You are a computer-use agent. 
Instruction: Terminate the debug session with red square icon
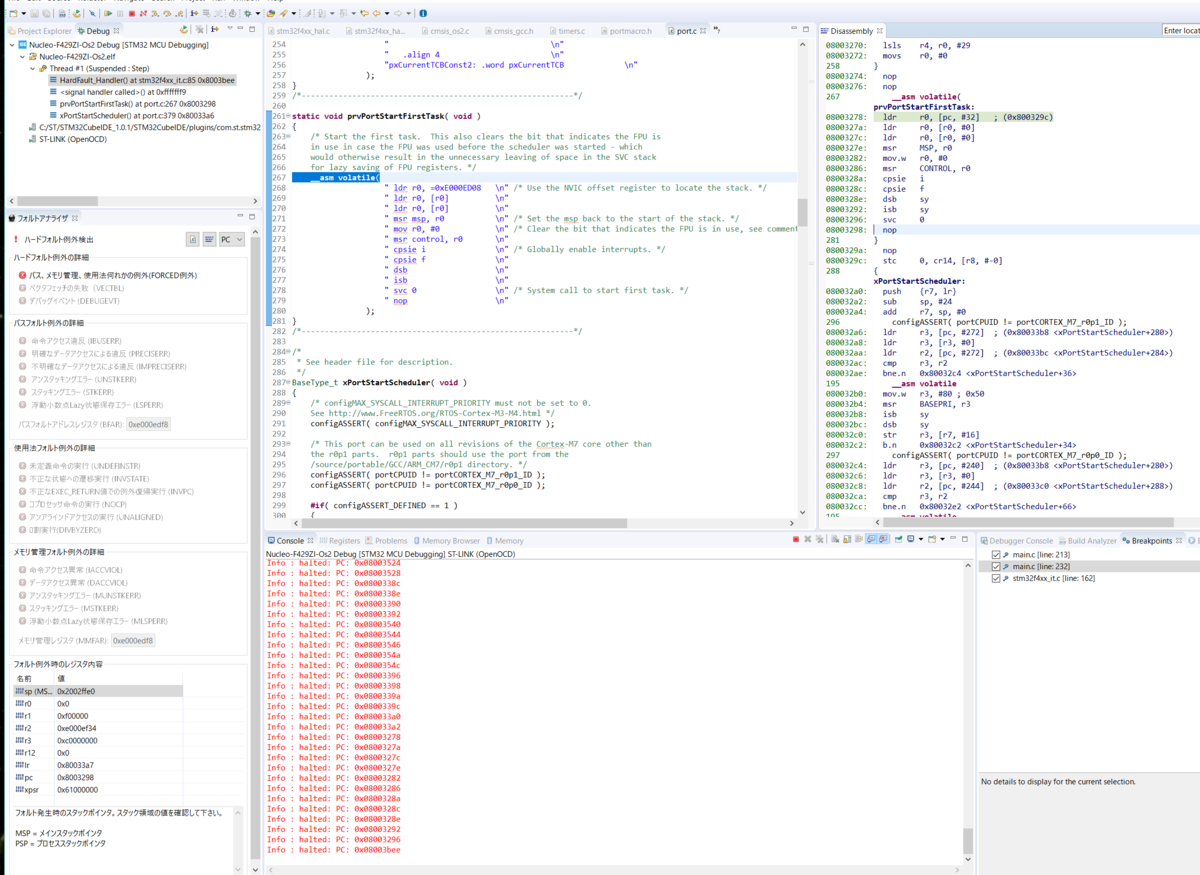pyautogui.click(x=132, y=13)
